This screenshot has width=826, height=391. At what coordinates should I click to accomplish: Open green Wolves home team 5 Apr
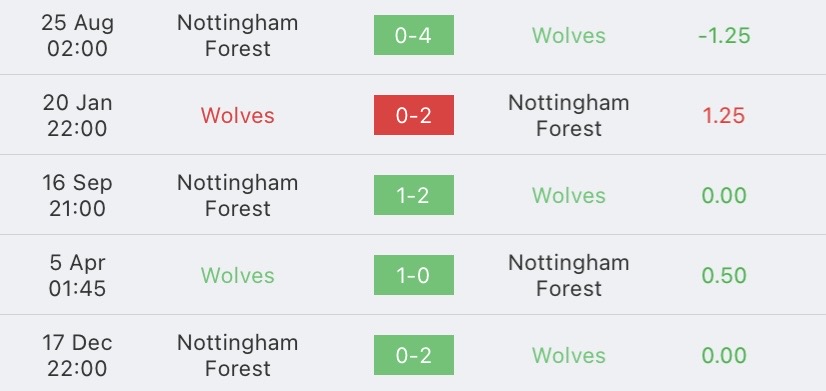238,276
